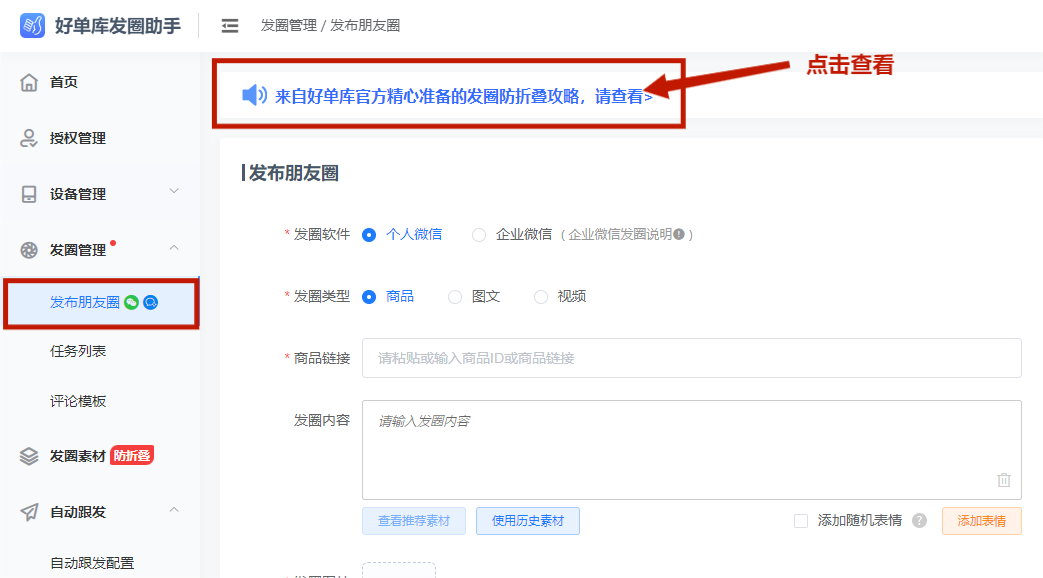Click the 添加表情 button

click(981, 521)
